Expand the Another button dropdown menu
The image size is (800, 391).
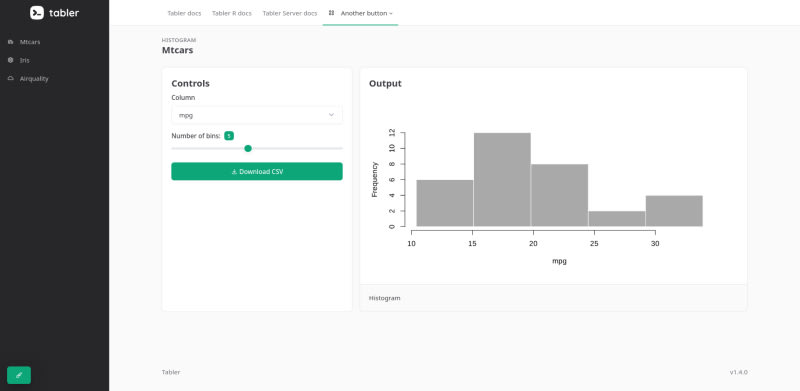(x=361, y=13)
